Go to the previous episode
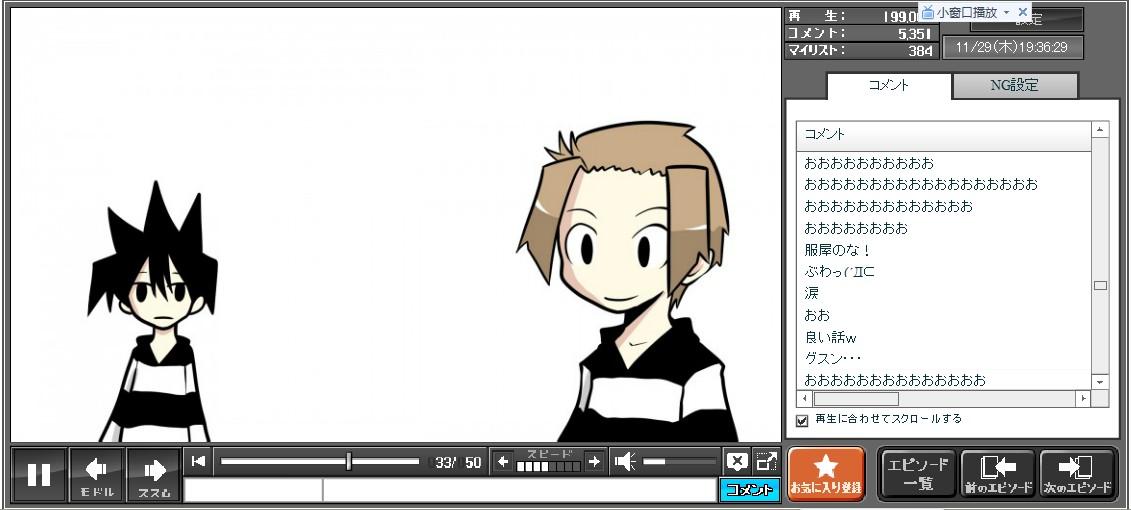 click(997, 474)
